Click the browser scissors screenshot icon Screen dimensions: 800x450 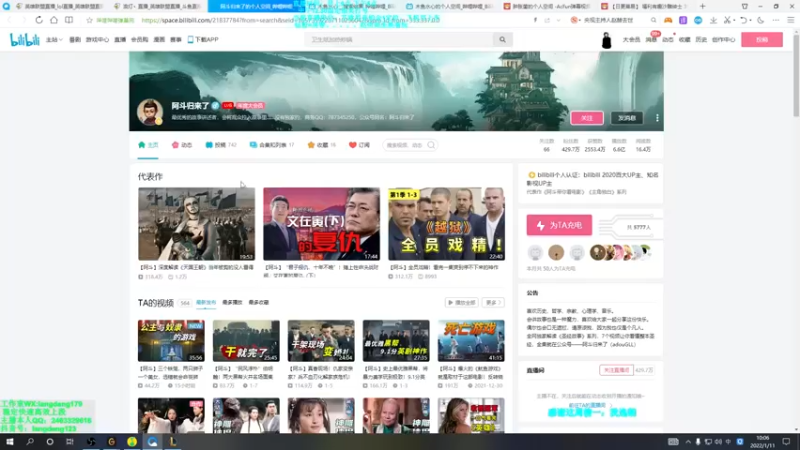click(x=727, y=20)
